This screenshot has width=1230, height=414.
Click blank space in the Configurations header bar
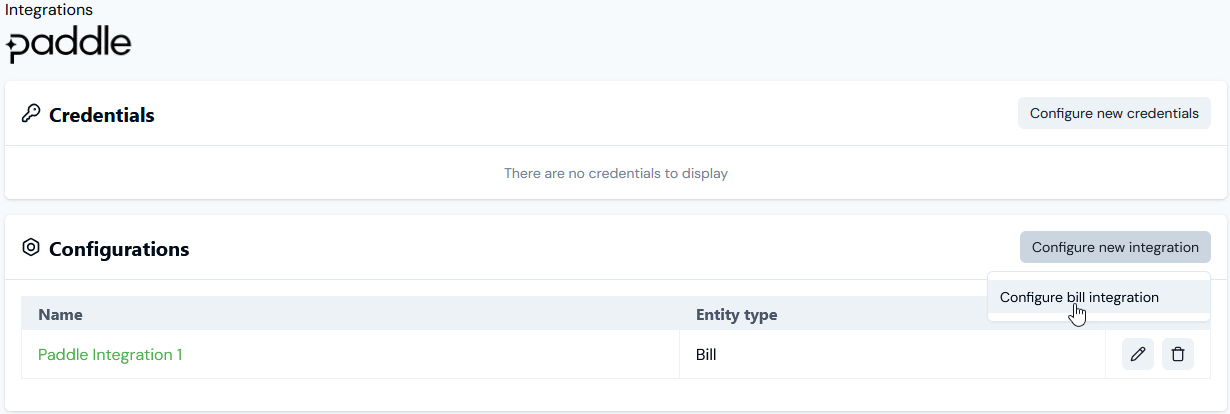pos(600,248)
